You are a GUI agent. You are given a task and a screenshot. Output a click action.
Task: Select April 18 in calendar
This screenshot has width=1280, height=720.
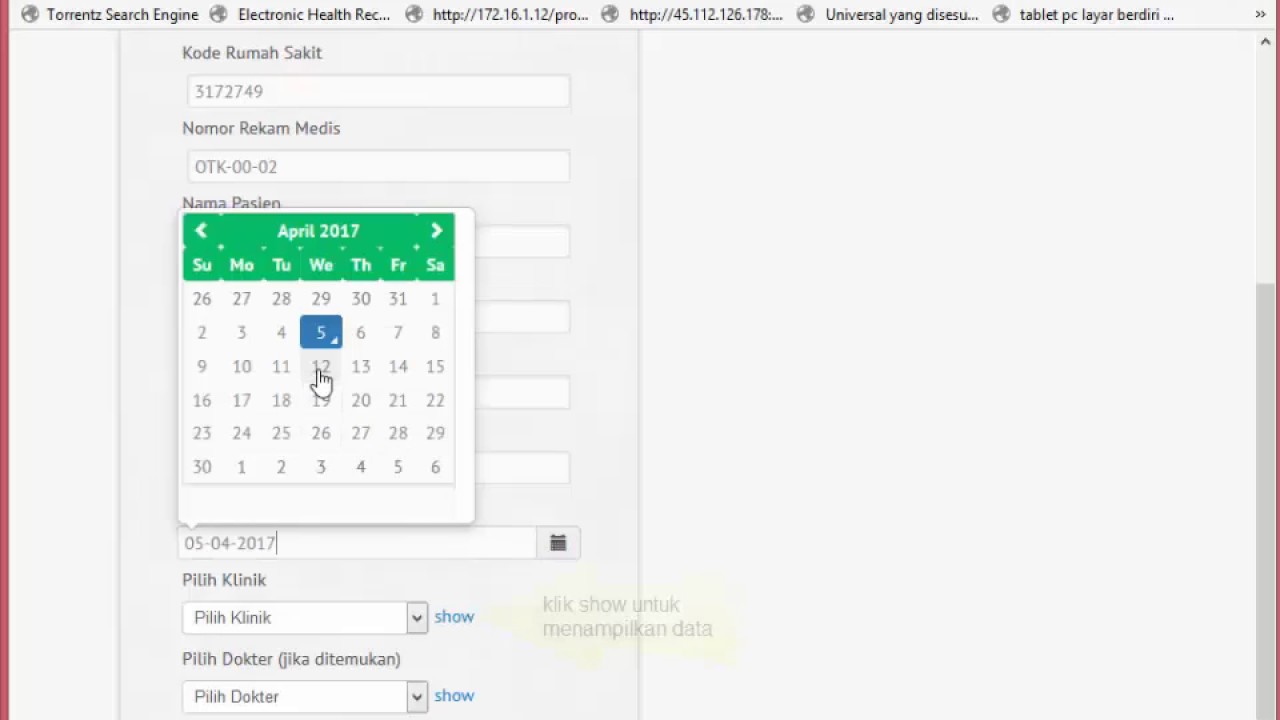click(281, 400)
